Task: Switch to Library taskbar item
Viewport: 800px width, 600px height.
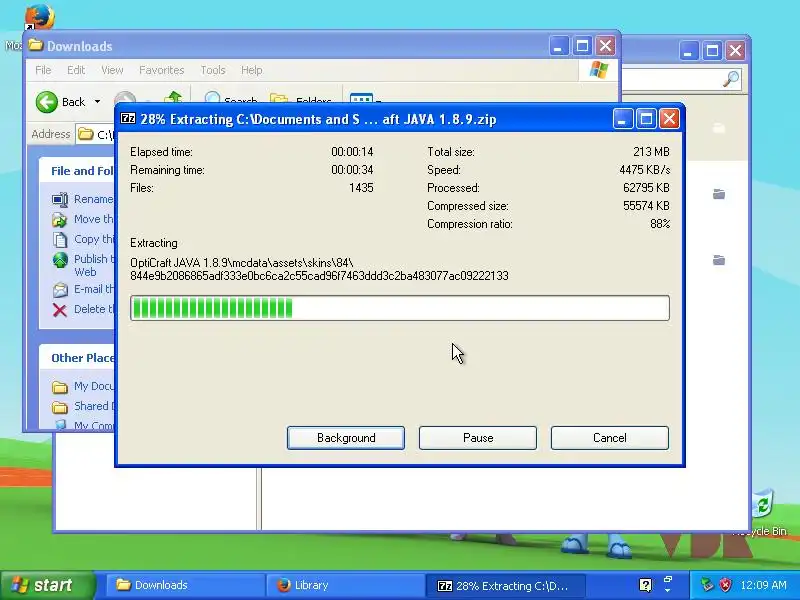Action: (345, 585)
